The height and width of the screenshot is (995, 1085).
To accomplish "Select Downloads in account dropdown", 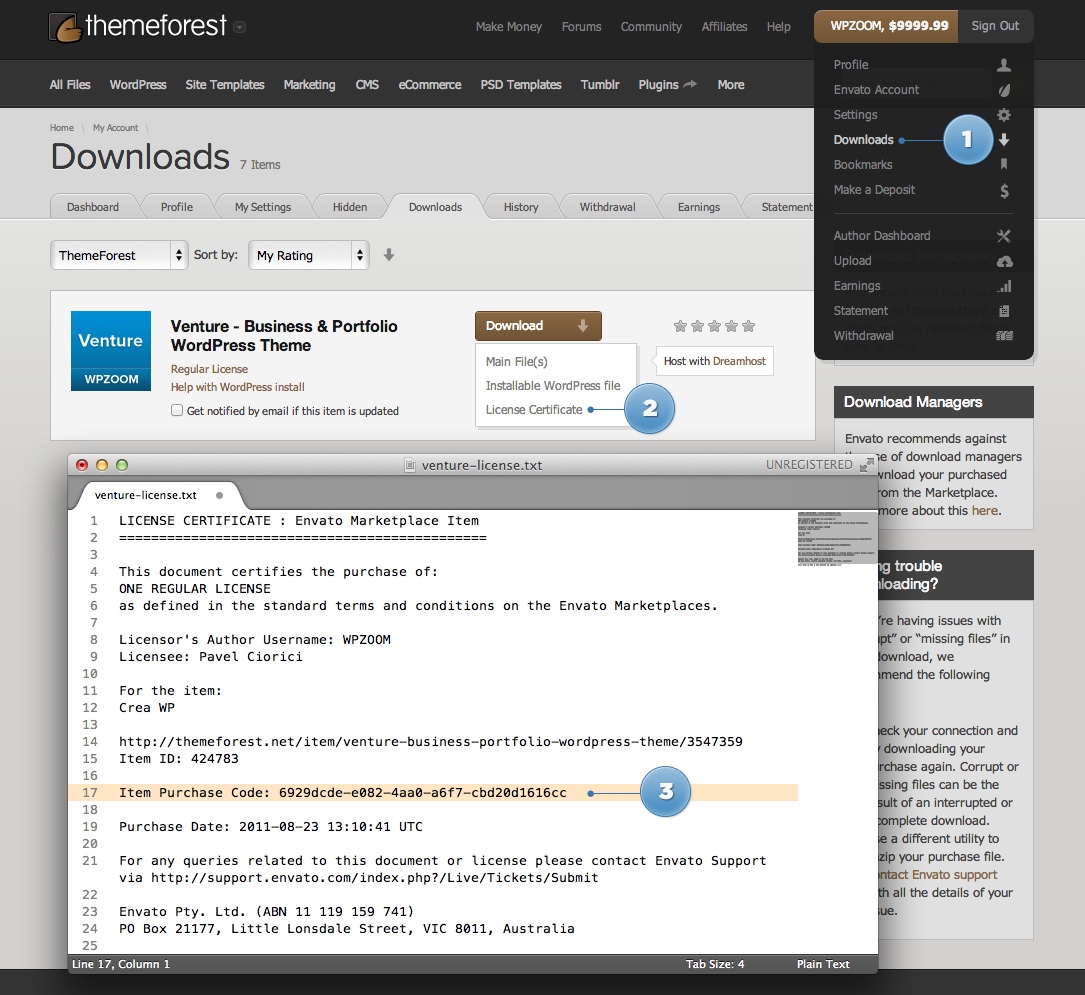I will coord(864,140).
